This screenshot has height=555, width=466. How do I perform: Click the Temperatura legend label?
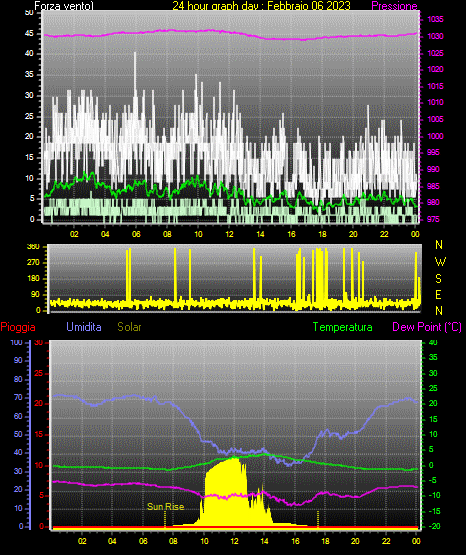click(343, 327)
